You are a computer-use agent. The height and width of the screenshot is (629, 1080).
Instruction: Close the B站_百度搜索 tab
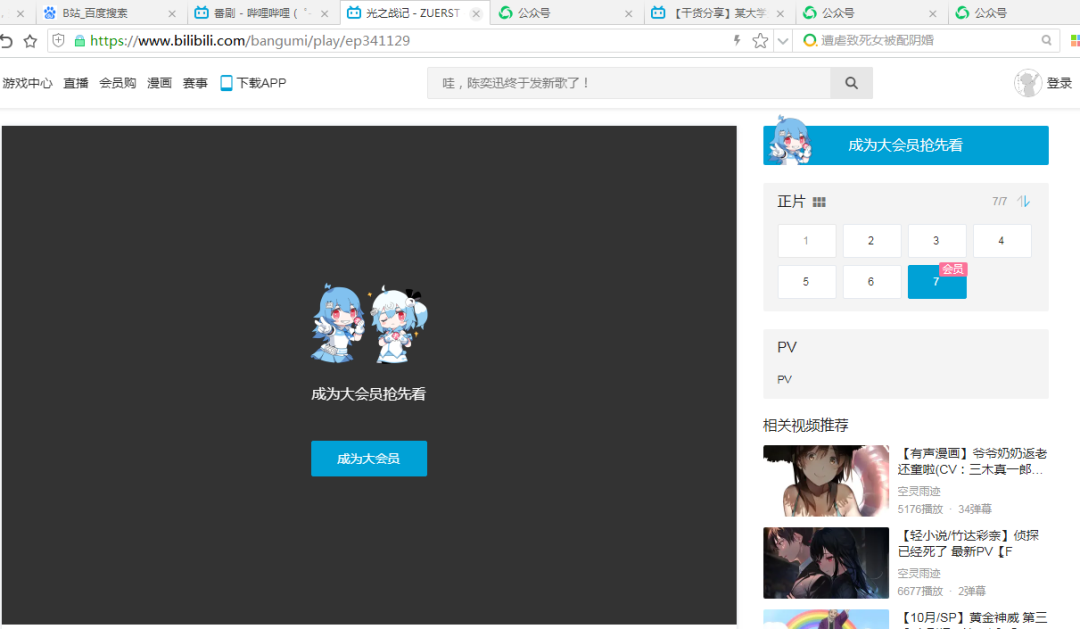(x=172, y=13)
